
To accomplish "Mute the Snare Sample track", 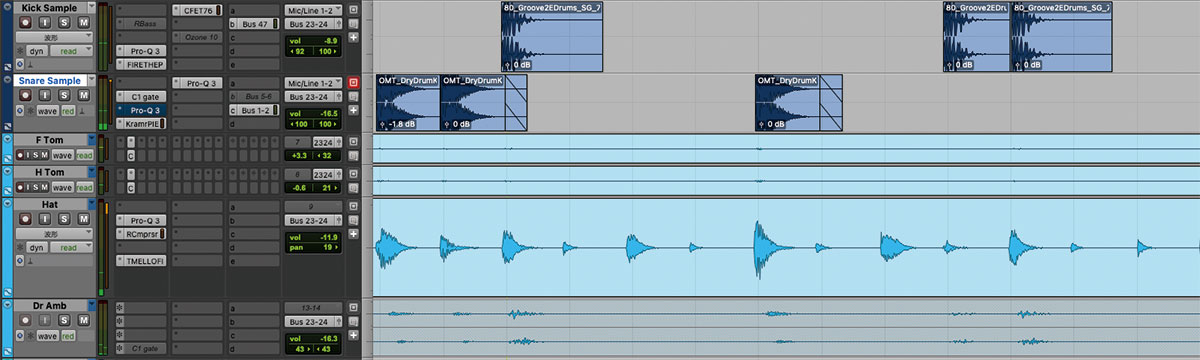I will [84, 95].
